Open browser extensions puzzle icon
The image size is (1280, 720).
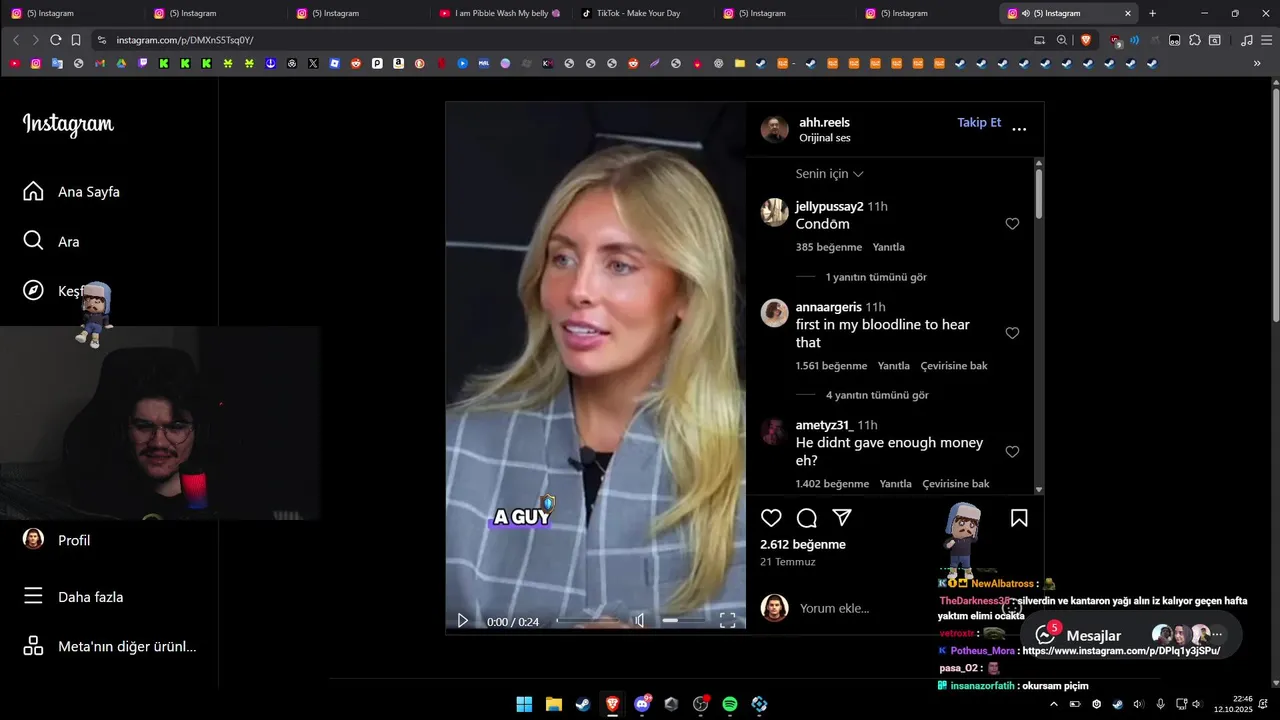pos(1194,40)
